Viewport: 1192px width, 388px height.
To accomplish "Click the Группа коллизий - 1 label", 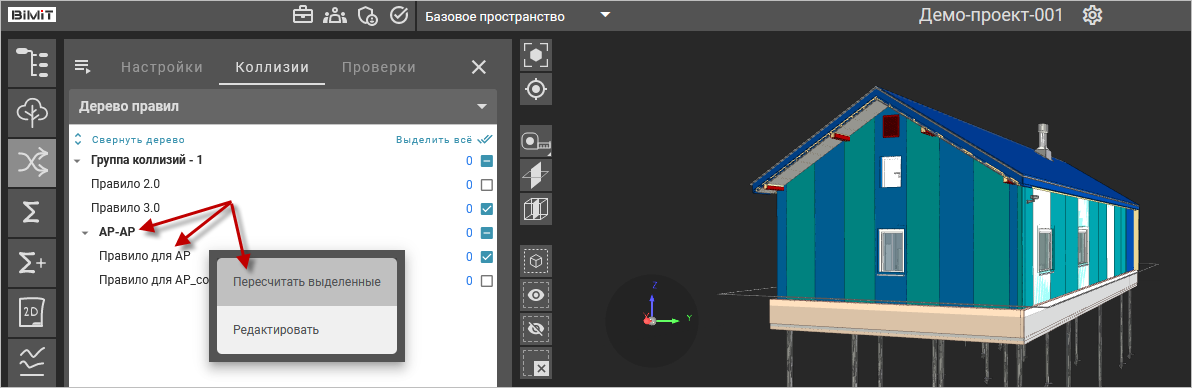I will click(x=146, y=161).
